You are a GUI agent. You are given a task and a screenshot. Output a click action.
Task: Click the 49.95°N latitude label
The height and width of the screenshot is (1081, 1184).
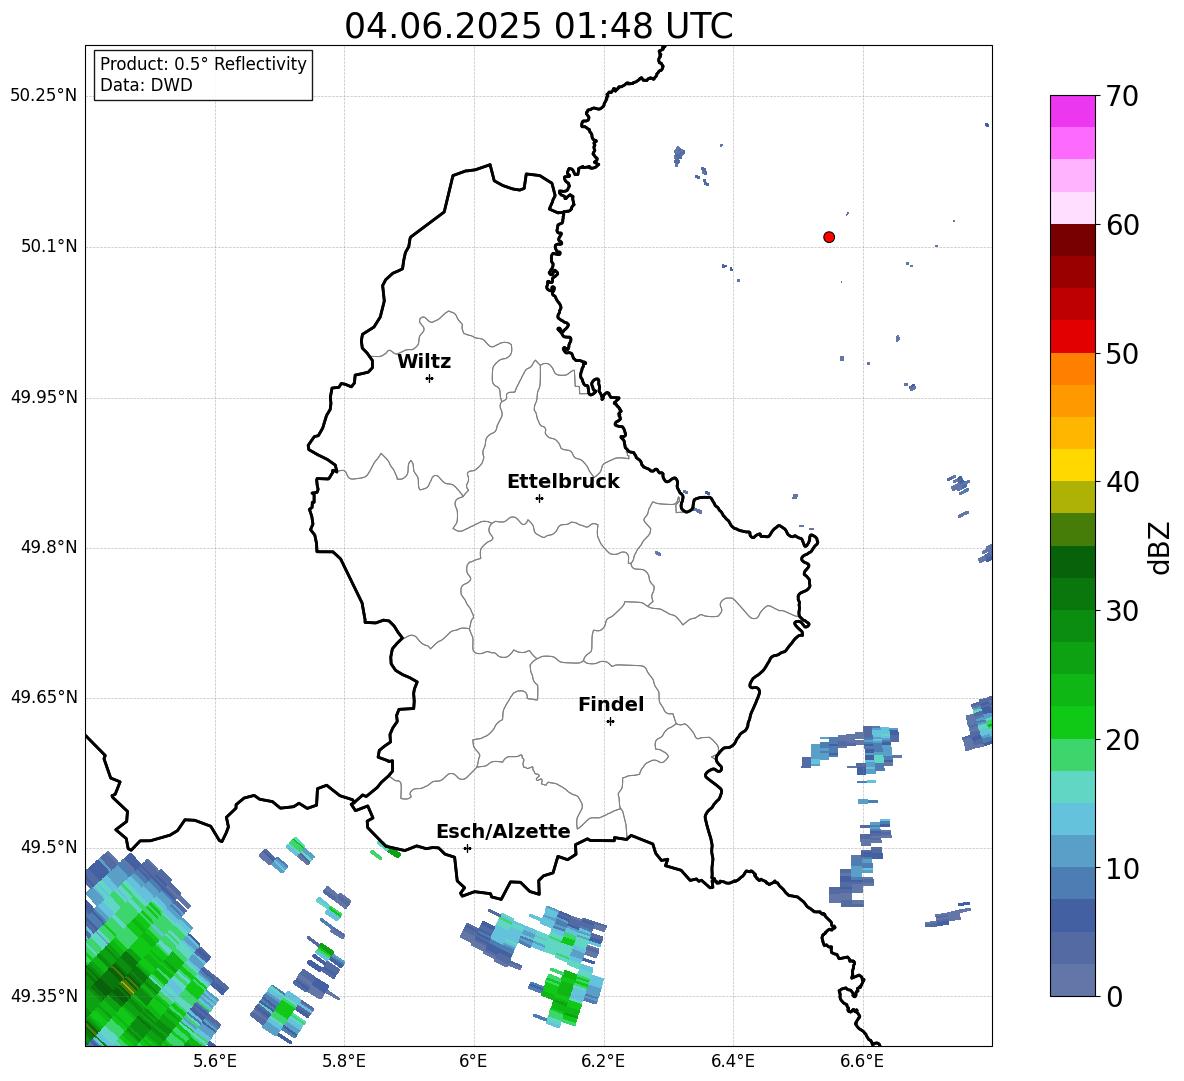pos(44,397)
